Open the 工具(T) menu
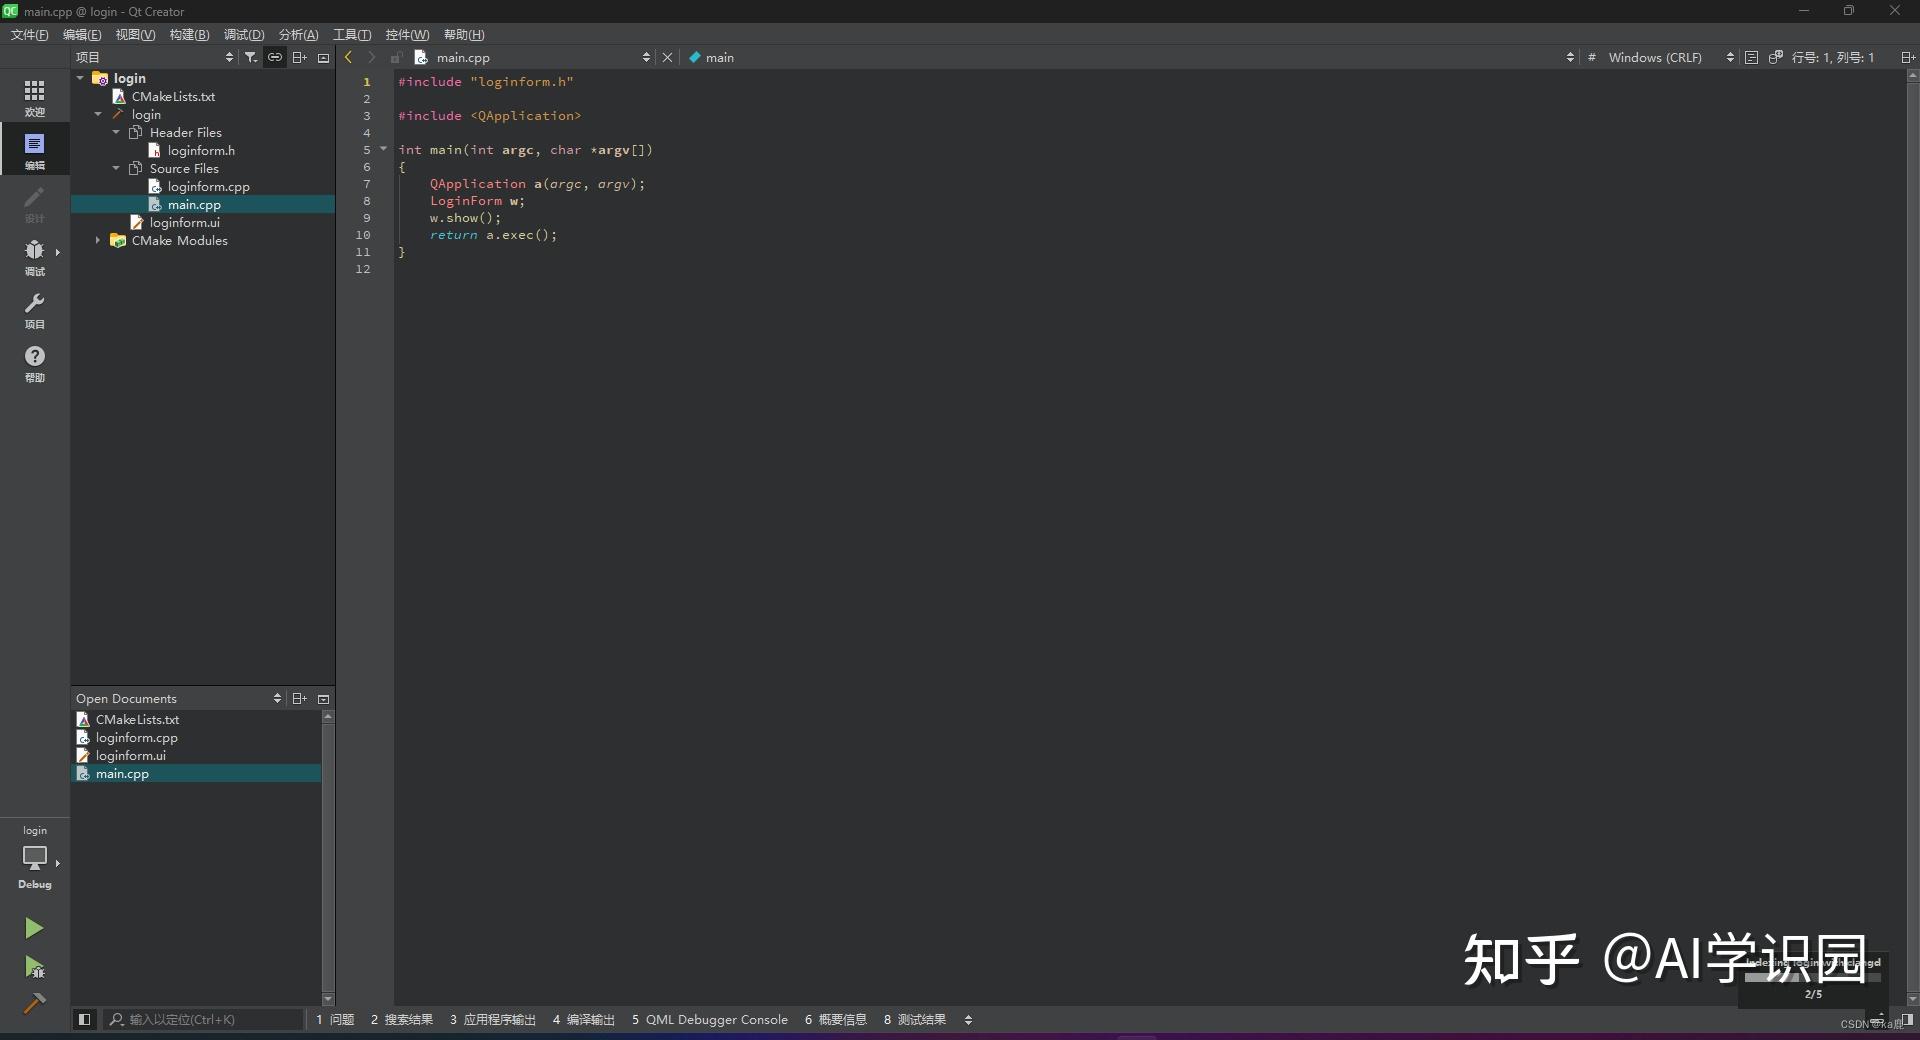This screenshot has width=1920, height=1040. pyautogui.click(x=352, y=34)
